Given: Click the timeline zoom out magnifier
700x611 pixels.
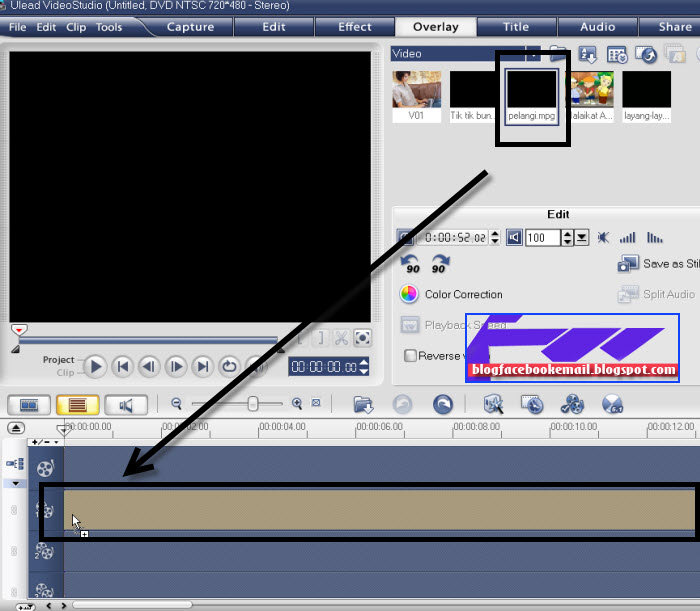Looking at the screenshot, I should (177, 404).
